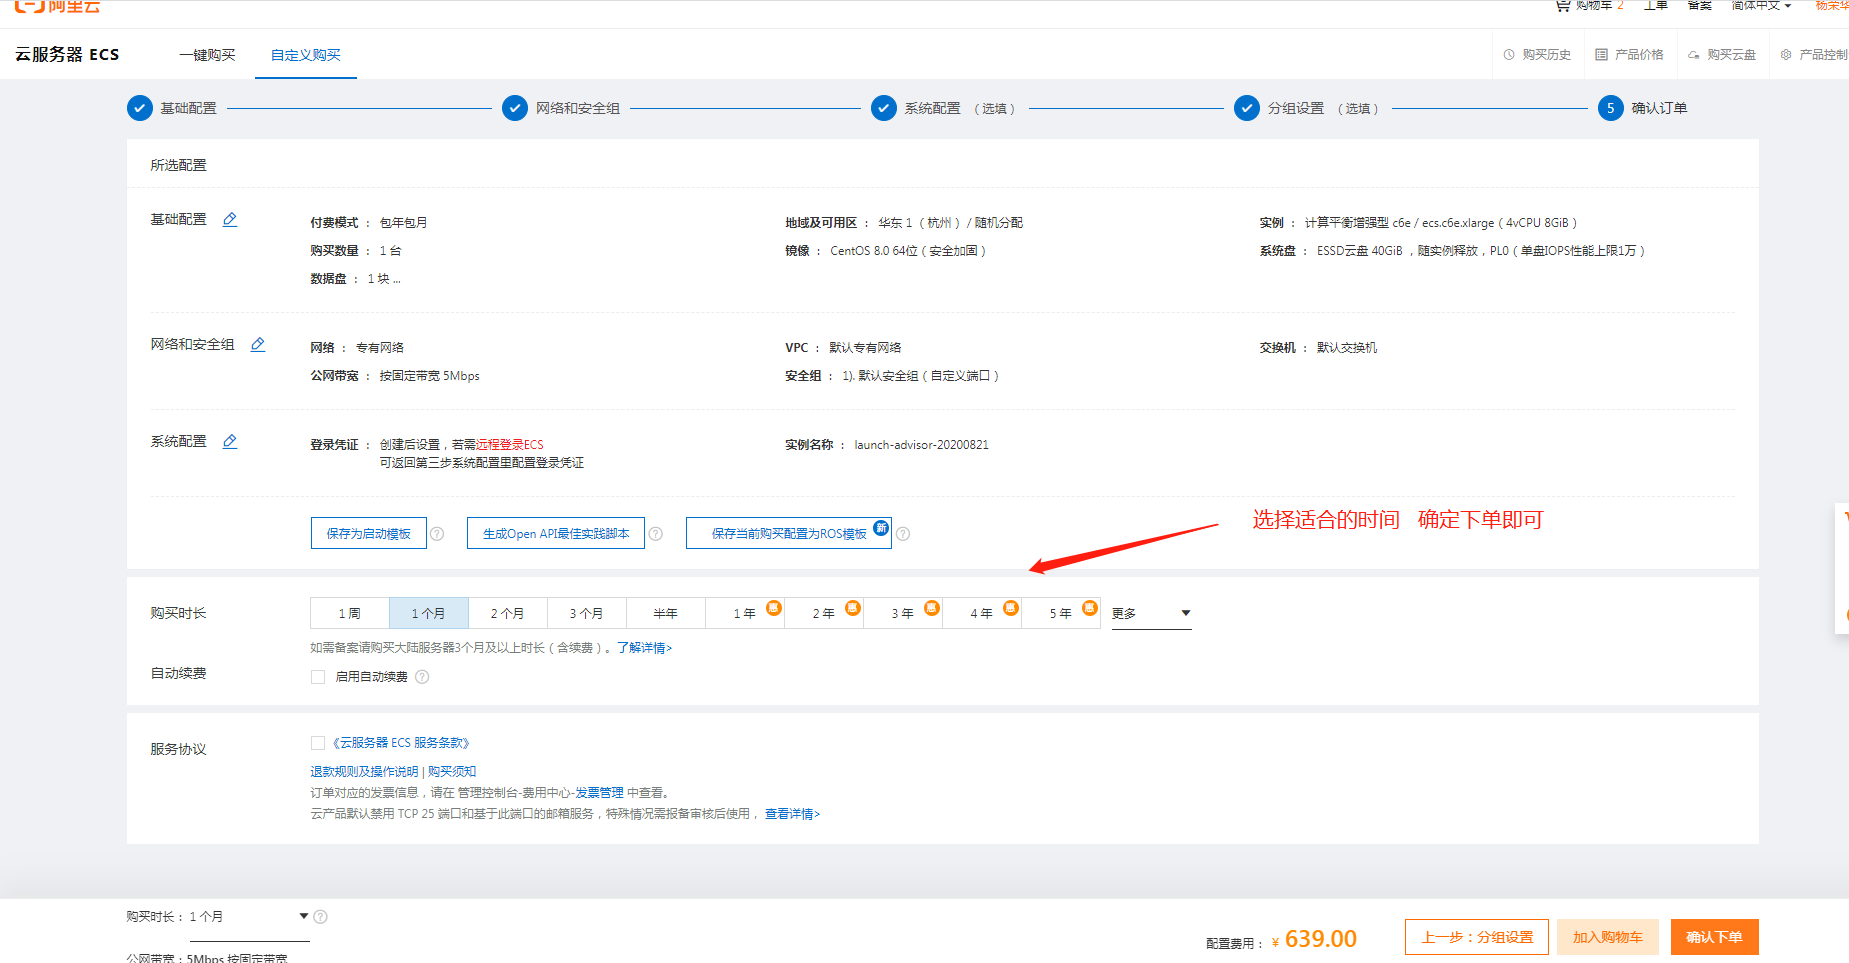Open the shopping cart icon at top
The height and width of the screenshot is (963, 1849).
tap(1562, 5)
